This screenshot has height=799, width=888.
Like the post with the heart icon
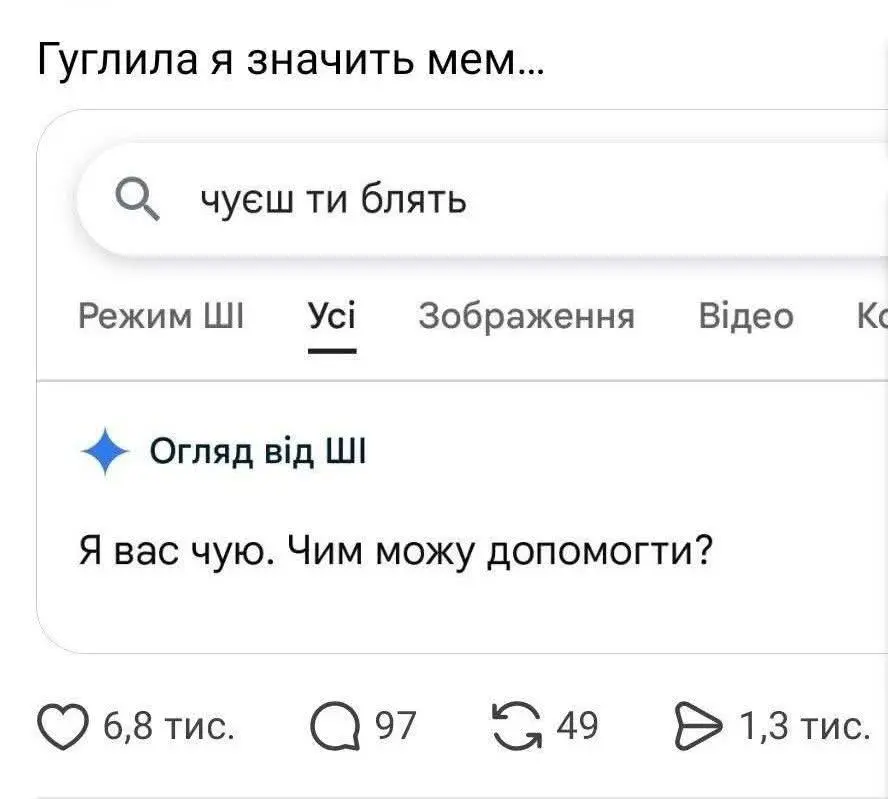click(62, 726)
